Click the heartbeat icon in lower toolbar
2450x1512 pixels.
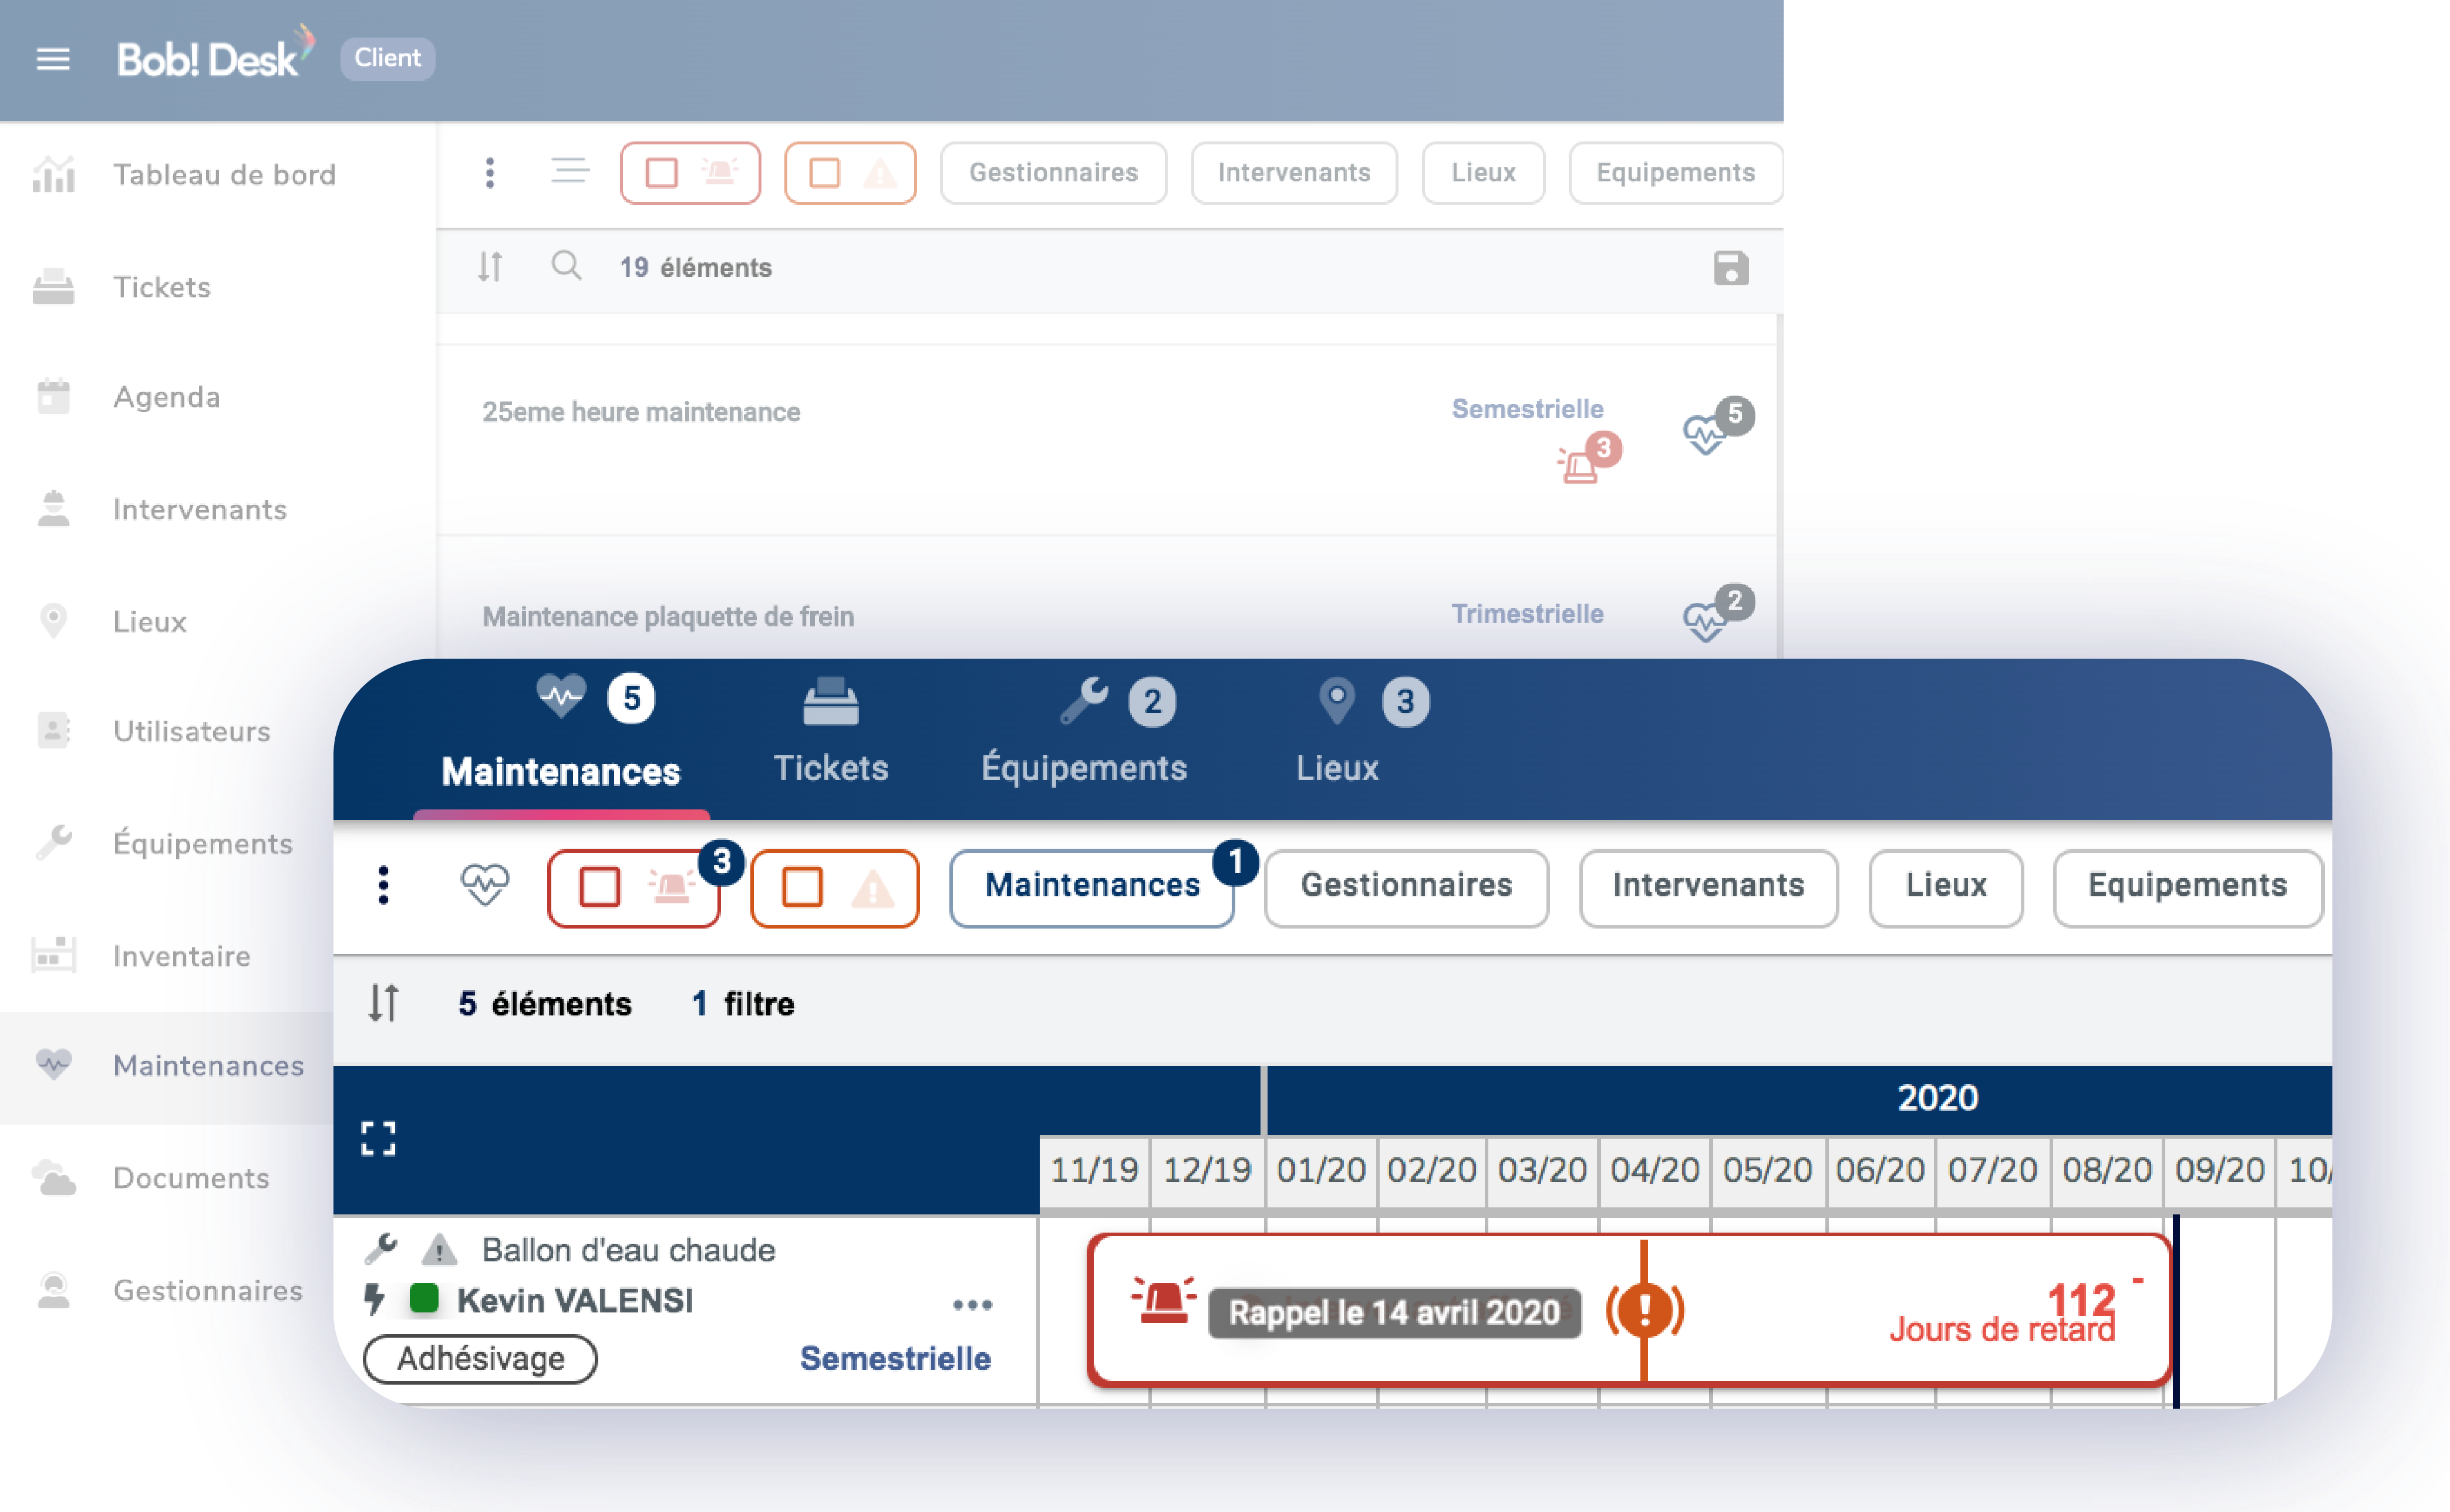point(485,885)
